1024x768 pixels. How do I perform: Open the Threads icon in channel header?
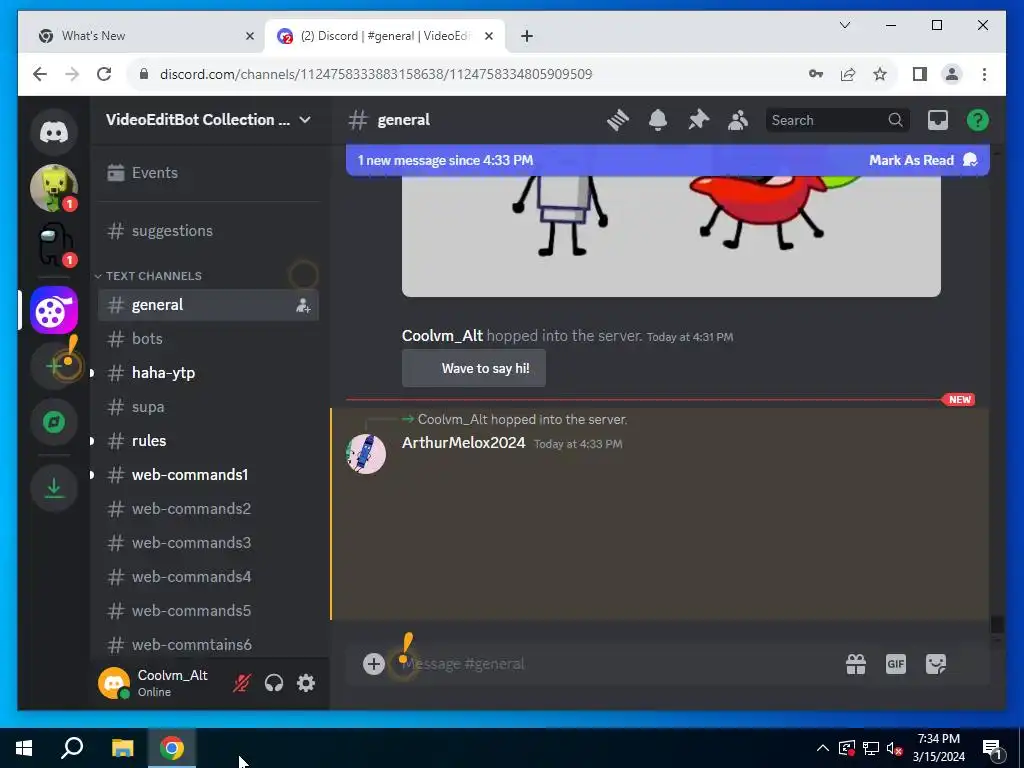point(618,120)
